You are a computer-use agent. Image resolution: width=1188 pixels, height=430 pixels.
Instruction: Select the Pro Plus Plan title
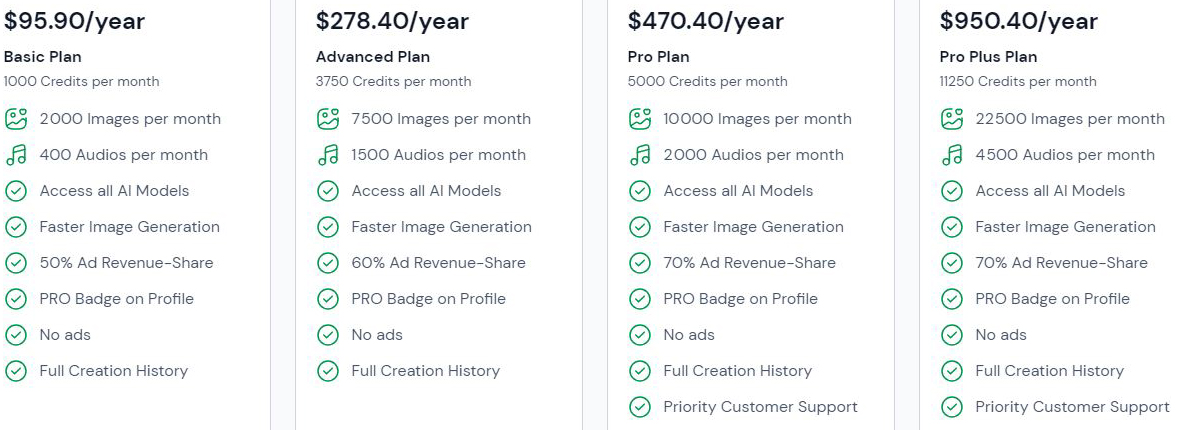coord(989,57)
